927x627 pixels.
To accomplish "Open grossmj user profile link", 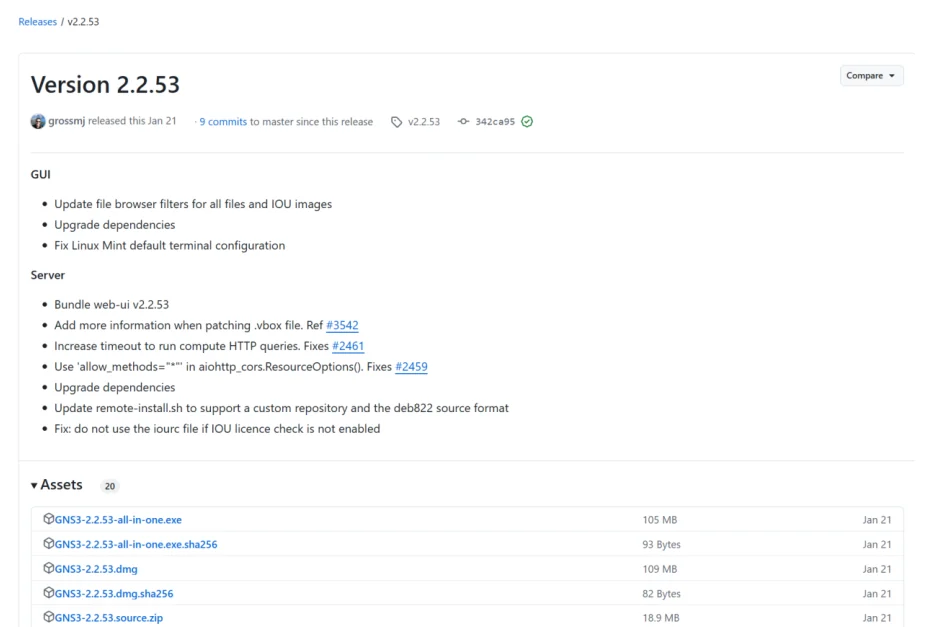I will click(x=67, y=121).
